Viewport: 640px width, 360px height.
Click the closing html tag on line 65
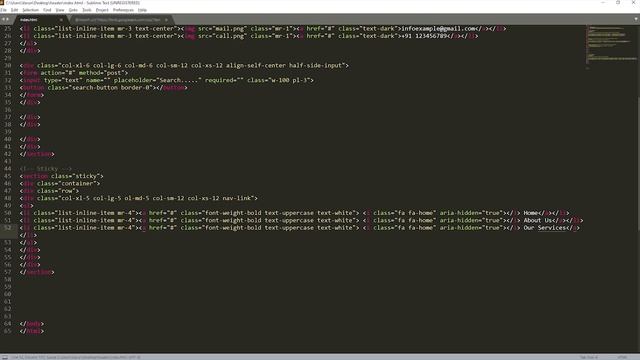tap(32, 331)
